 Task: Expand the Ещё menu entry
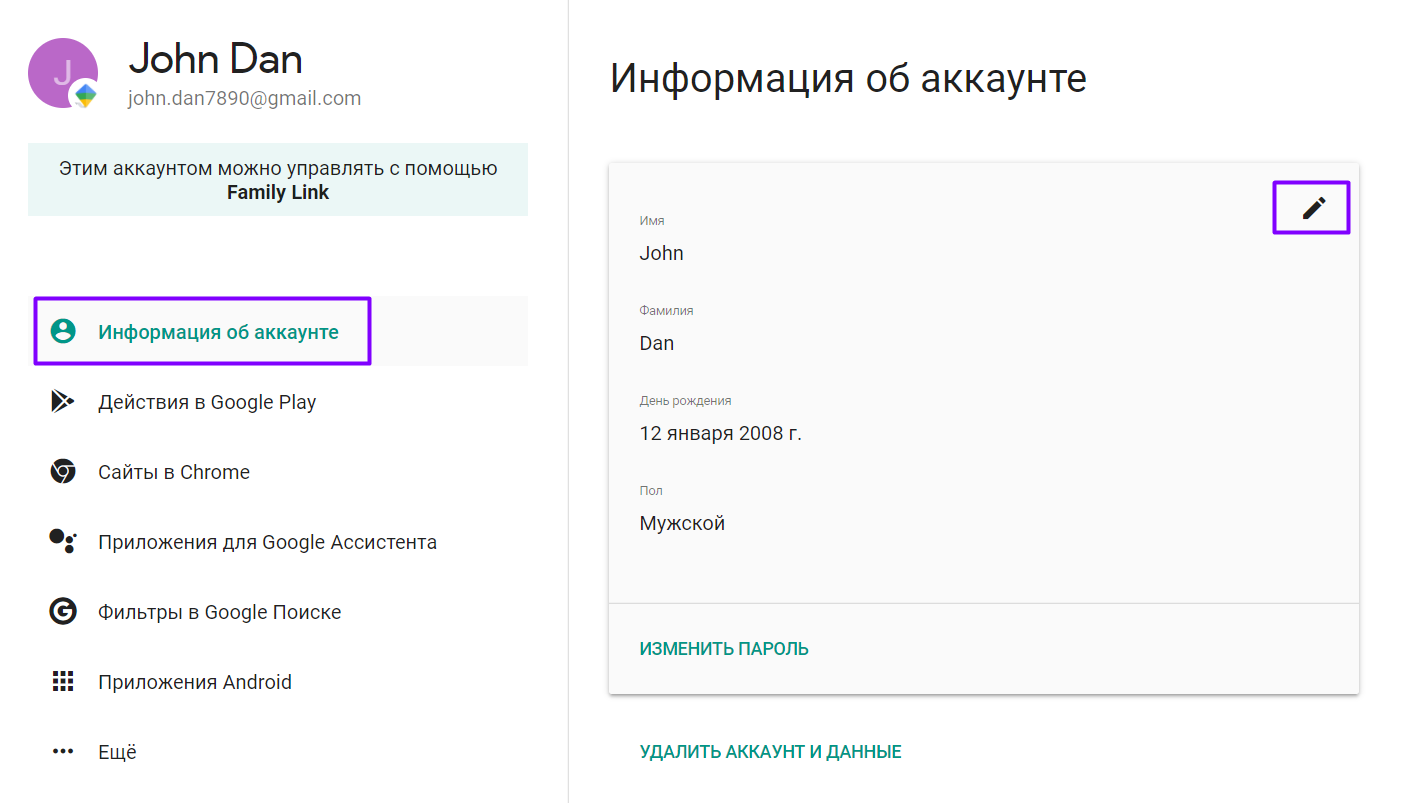pos(278,752)
